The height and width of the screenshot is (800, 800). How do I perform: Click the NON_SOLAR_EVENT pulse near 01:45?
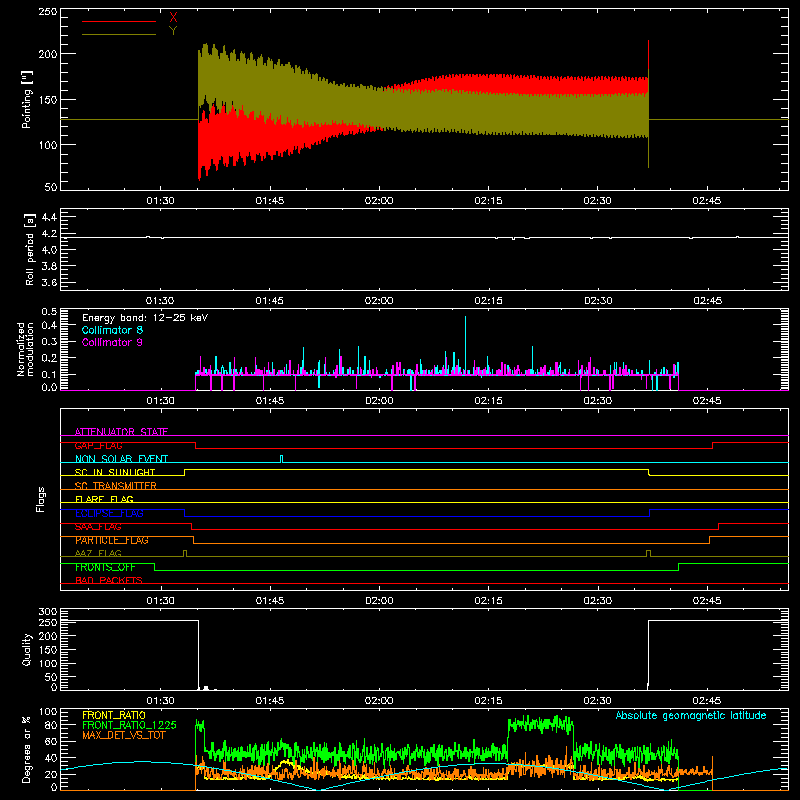[x=282, y=459]
